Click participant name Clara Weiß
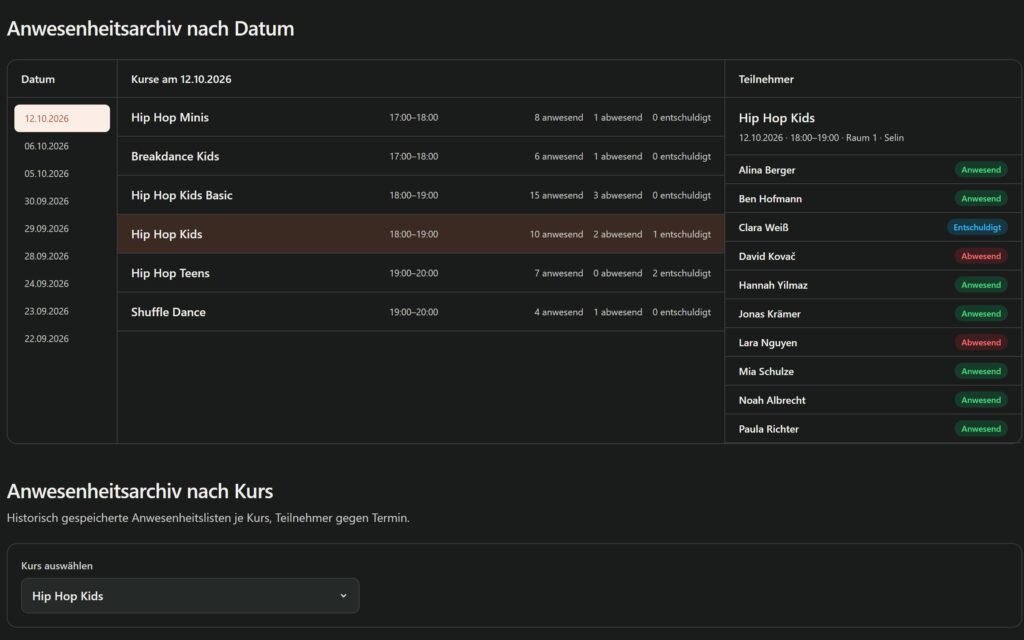Viewport: 1024px width, 640px height. click(x=763, y=227)
